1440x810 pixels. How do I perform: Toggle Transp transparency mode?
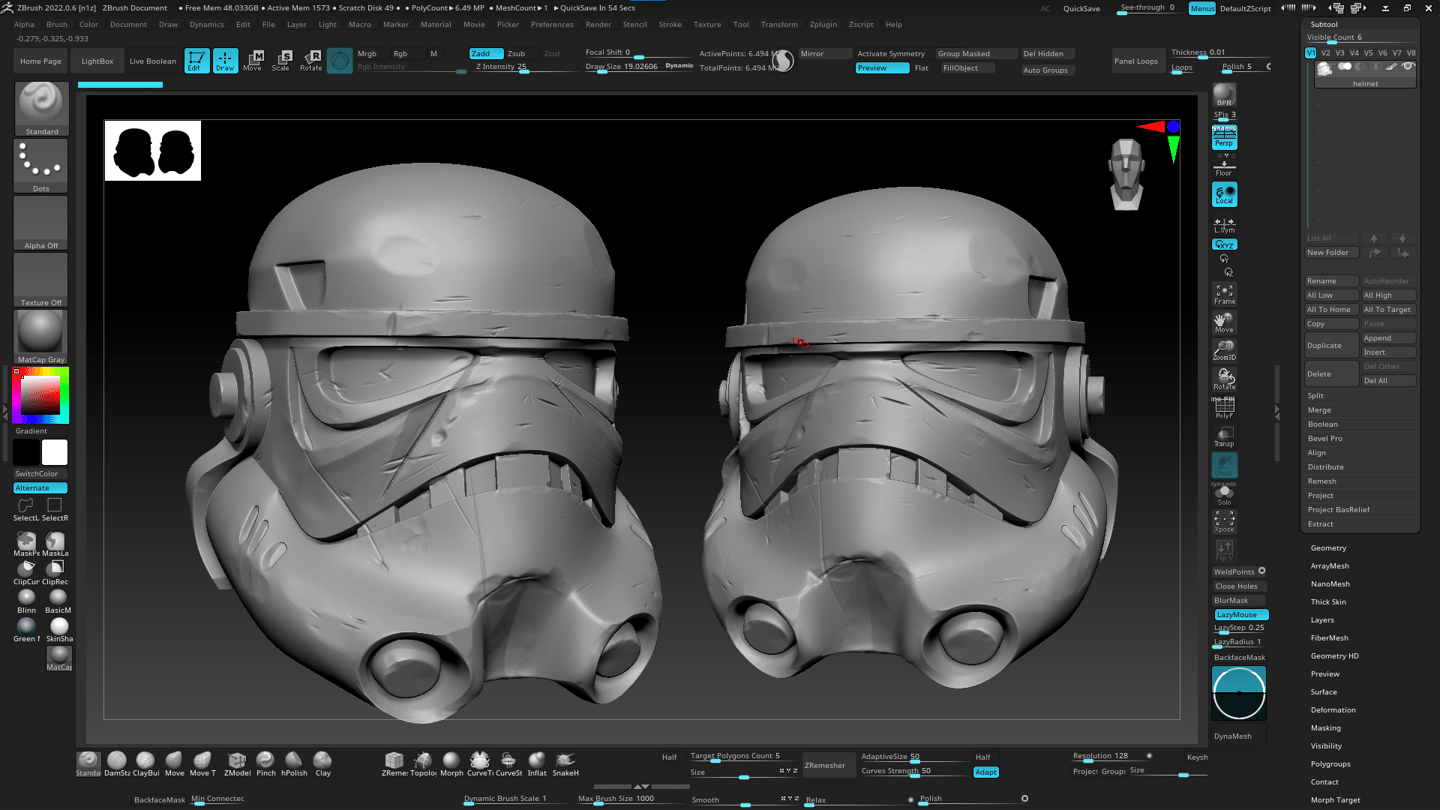1224,437
